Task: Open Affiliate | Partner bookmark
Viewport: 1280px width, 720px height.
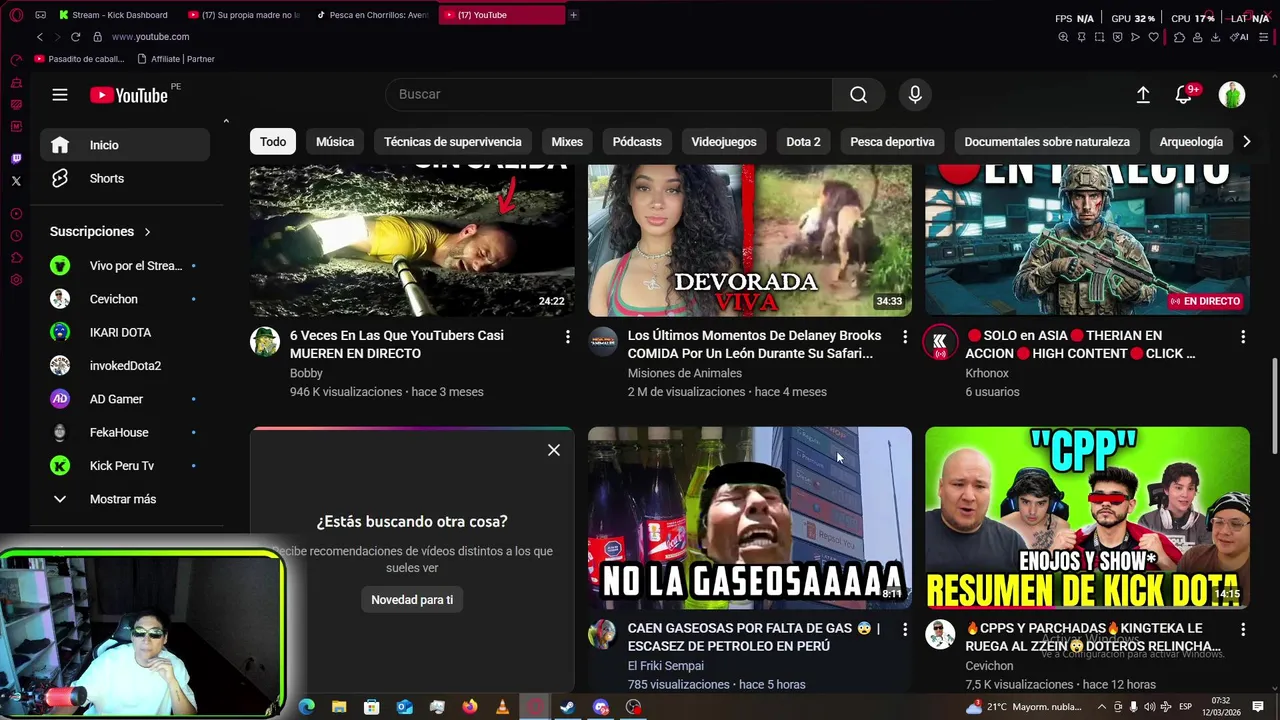Action: pyautogui.click(x=176, y=59)
